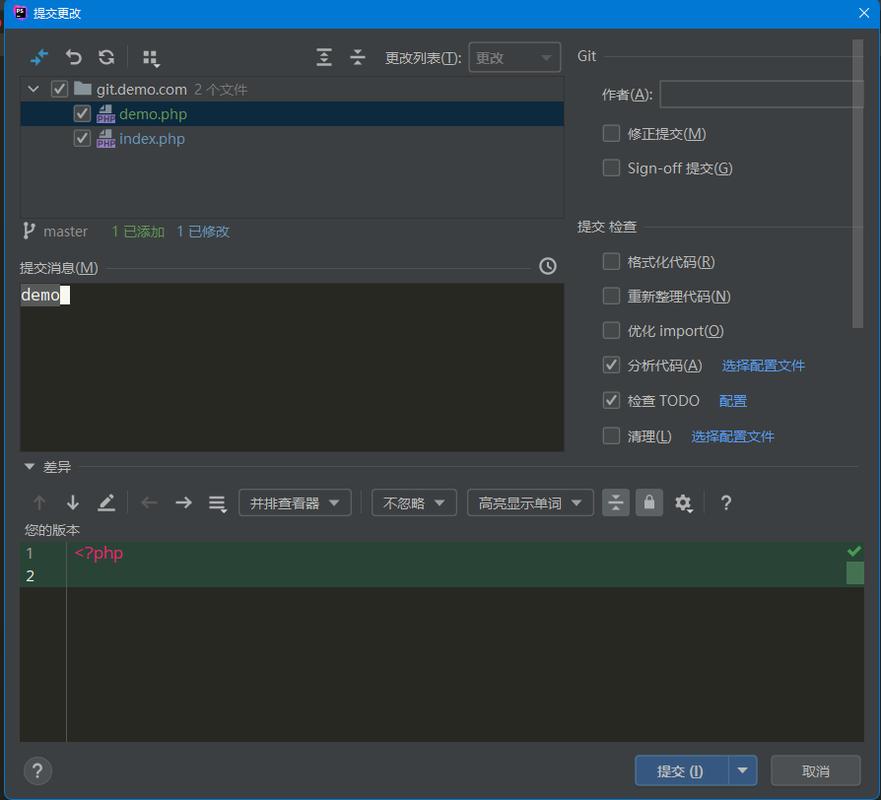
Task: Enable the Sign-off 提交(G) checkbox
Action: [x=611, y=168]
